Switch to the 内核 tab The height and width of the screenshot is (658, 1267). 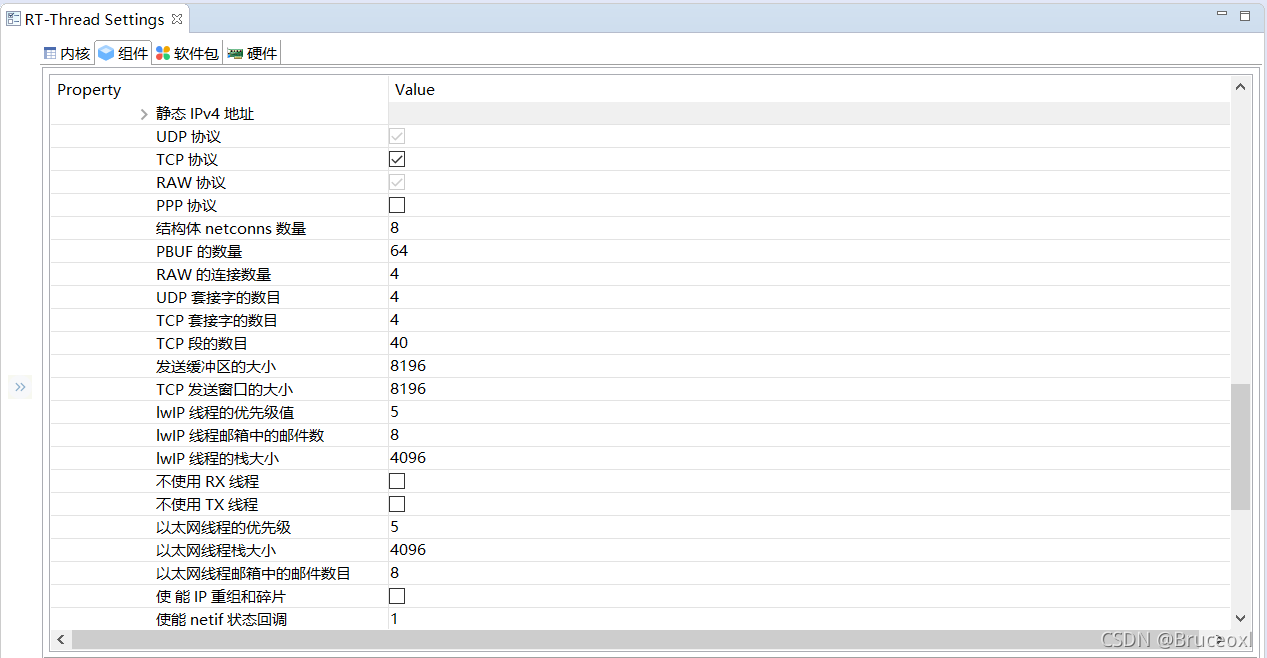67,53
